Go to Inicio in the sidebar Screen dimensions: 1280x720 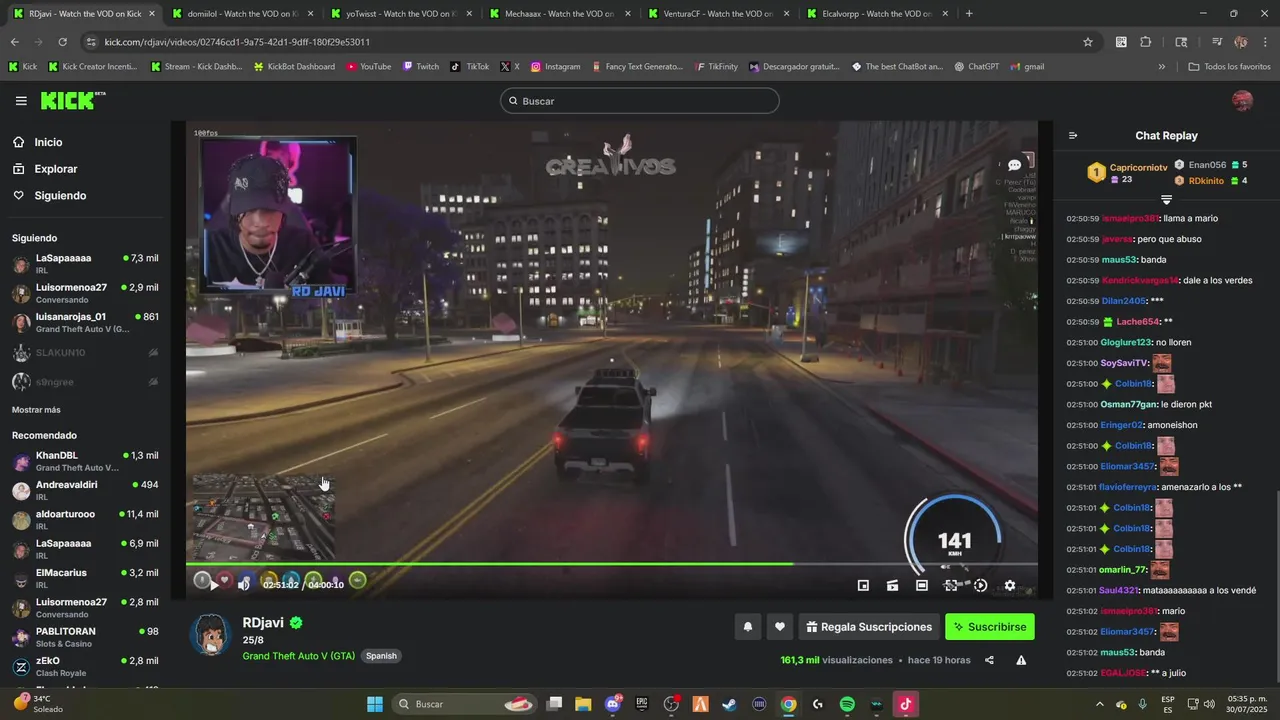[48, 142]
